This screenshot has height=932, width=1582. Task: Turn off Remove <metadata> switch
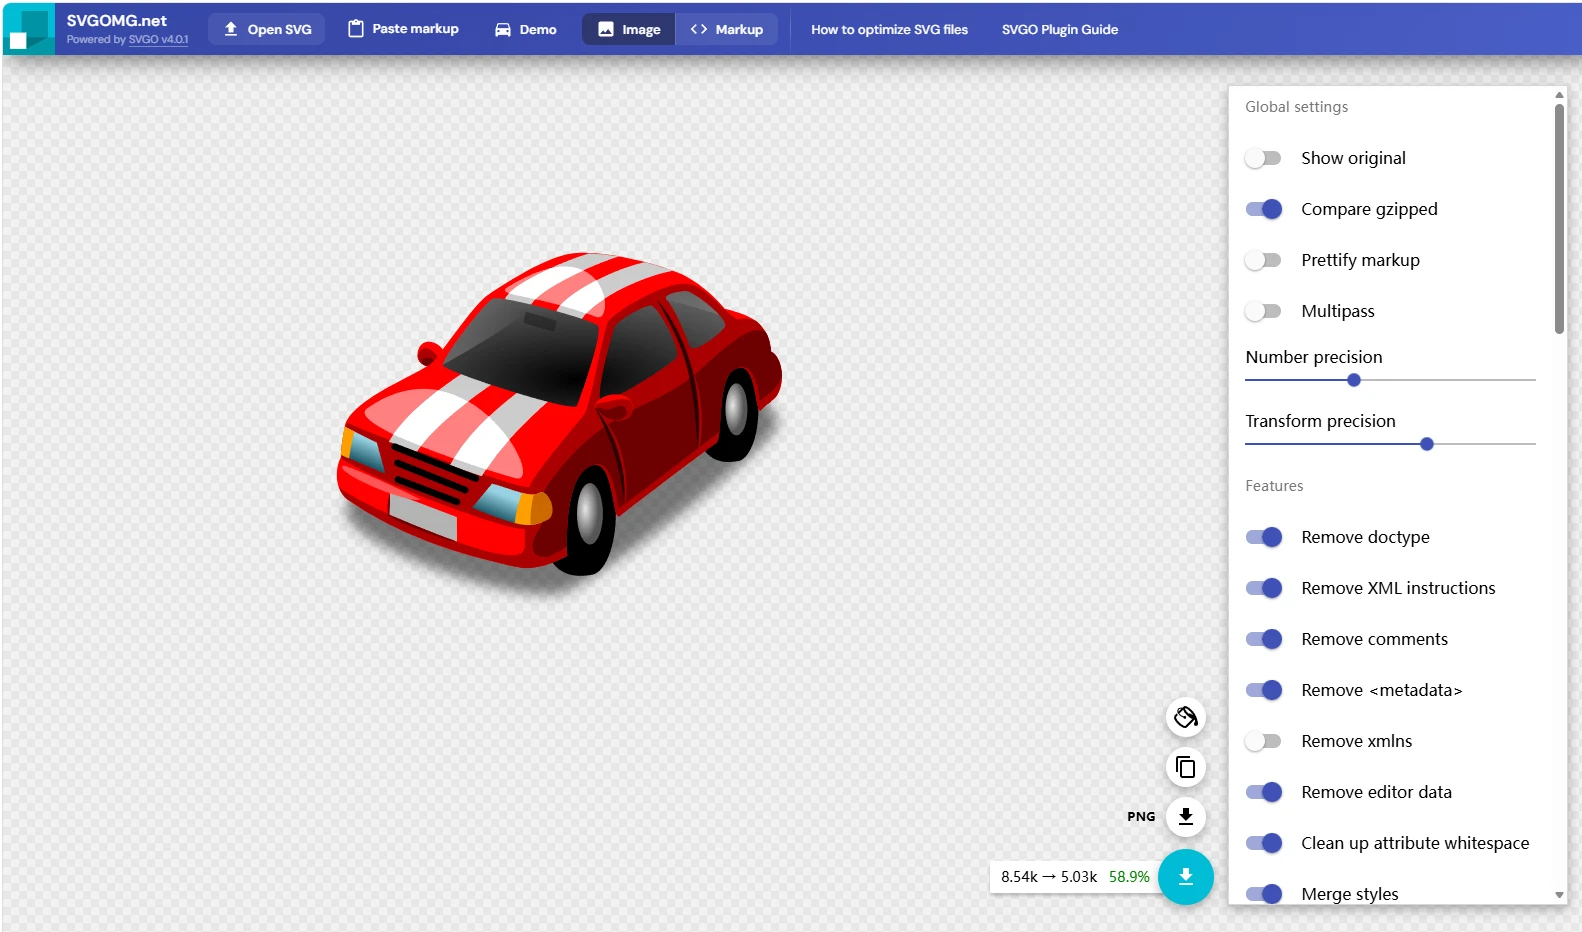click(x=1264, y=690)
